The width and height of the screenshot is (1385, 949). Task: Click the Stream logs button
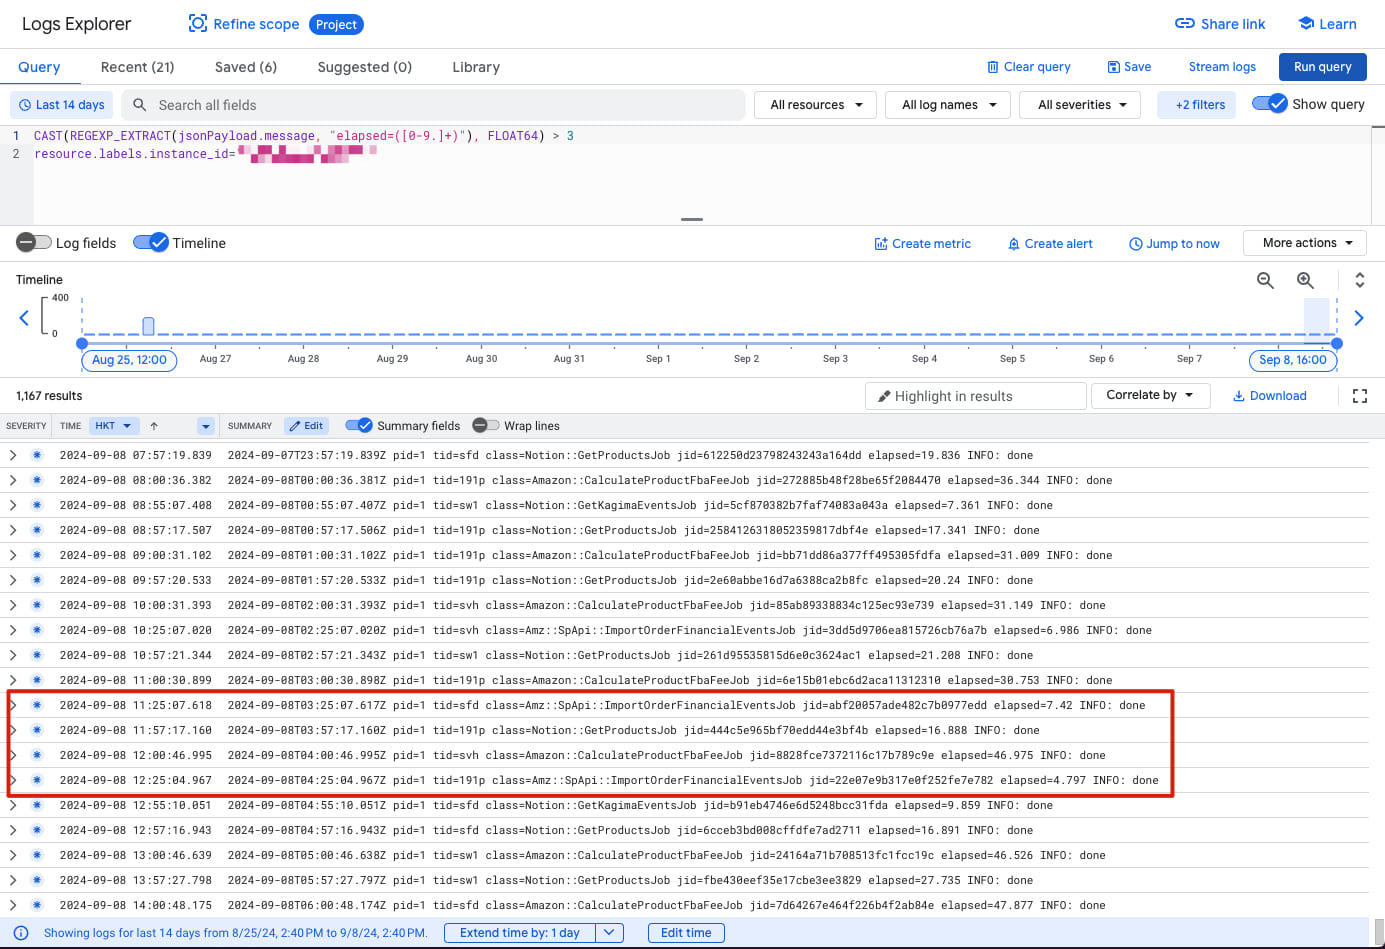coord(1222,67)
